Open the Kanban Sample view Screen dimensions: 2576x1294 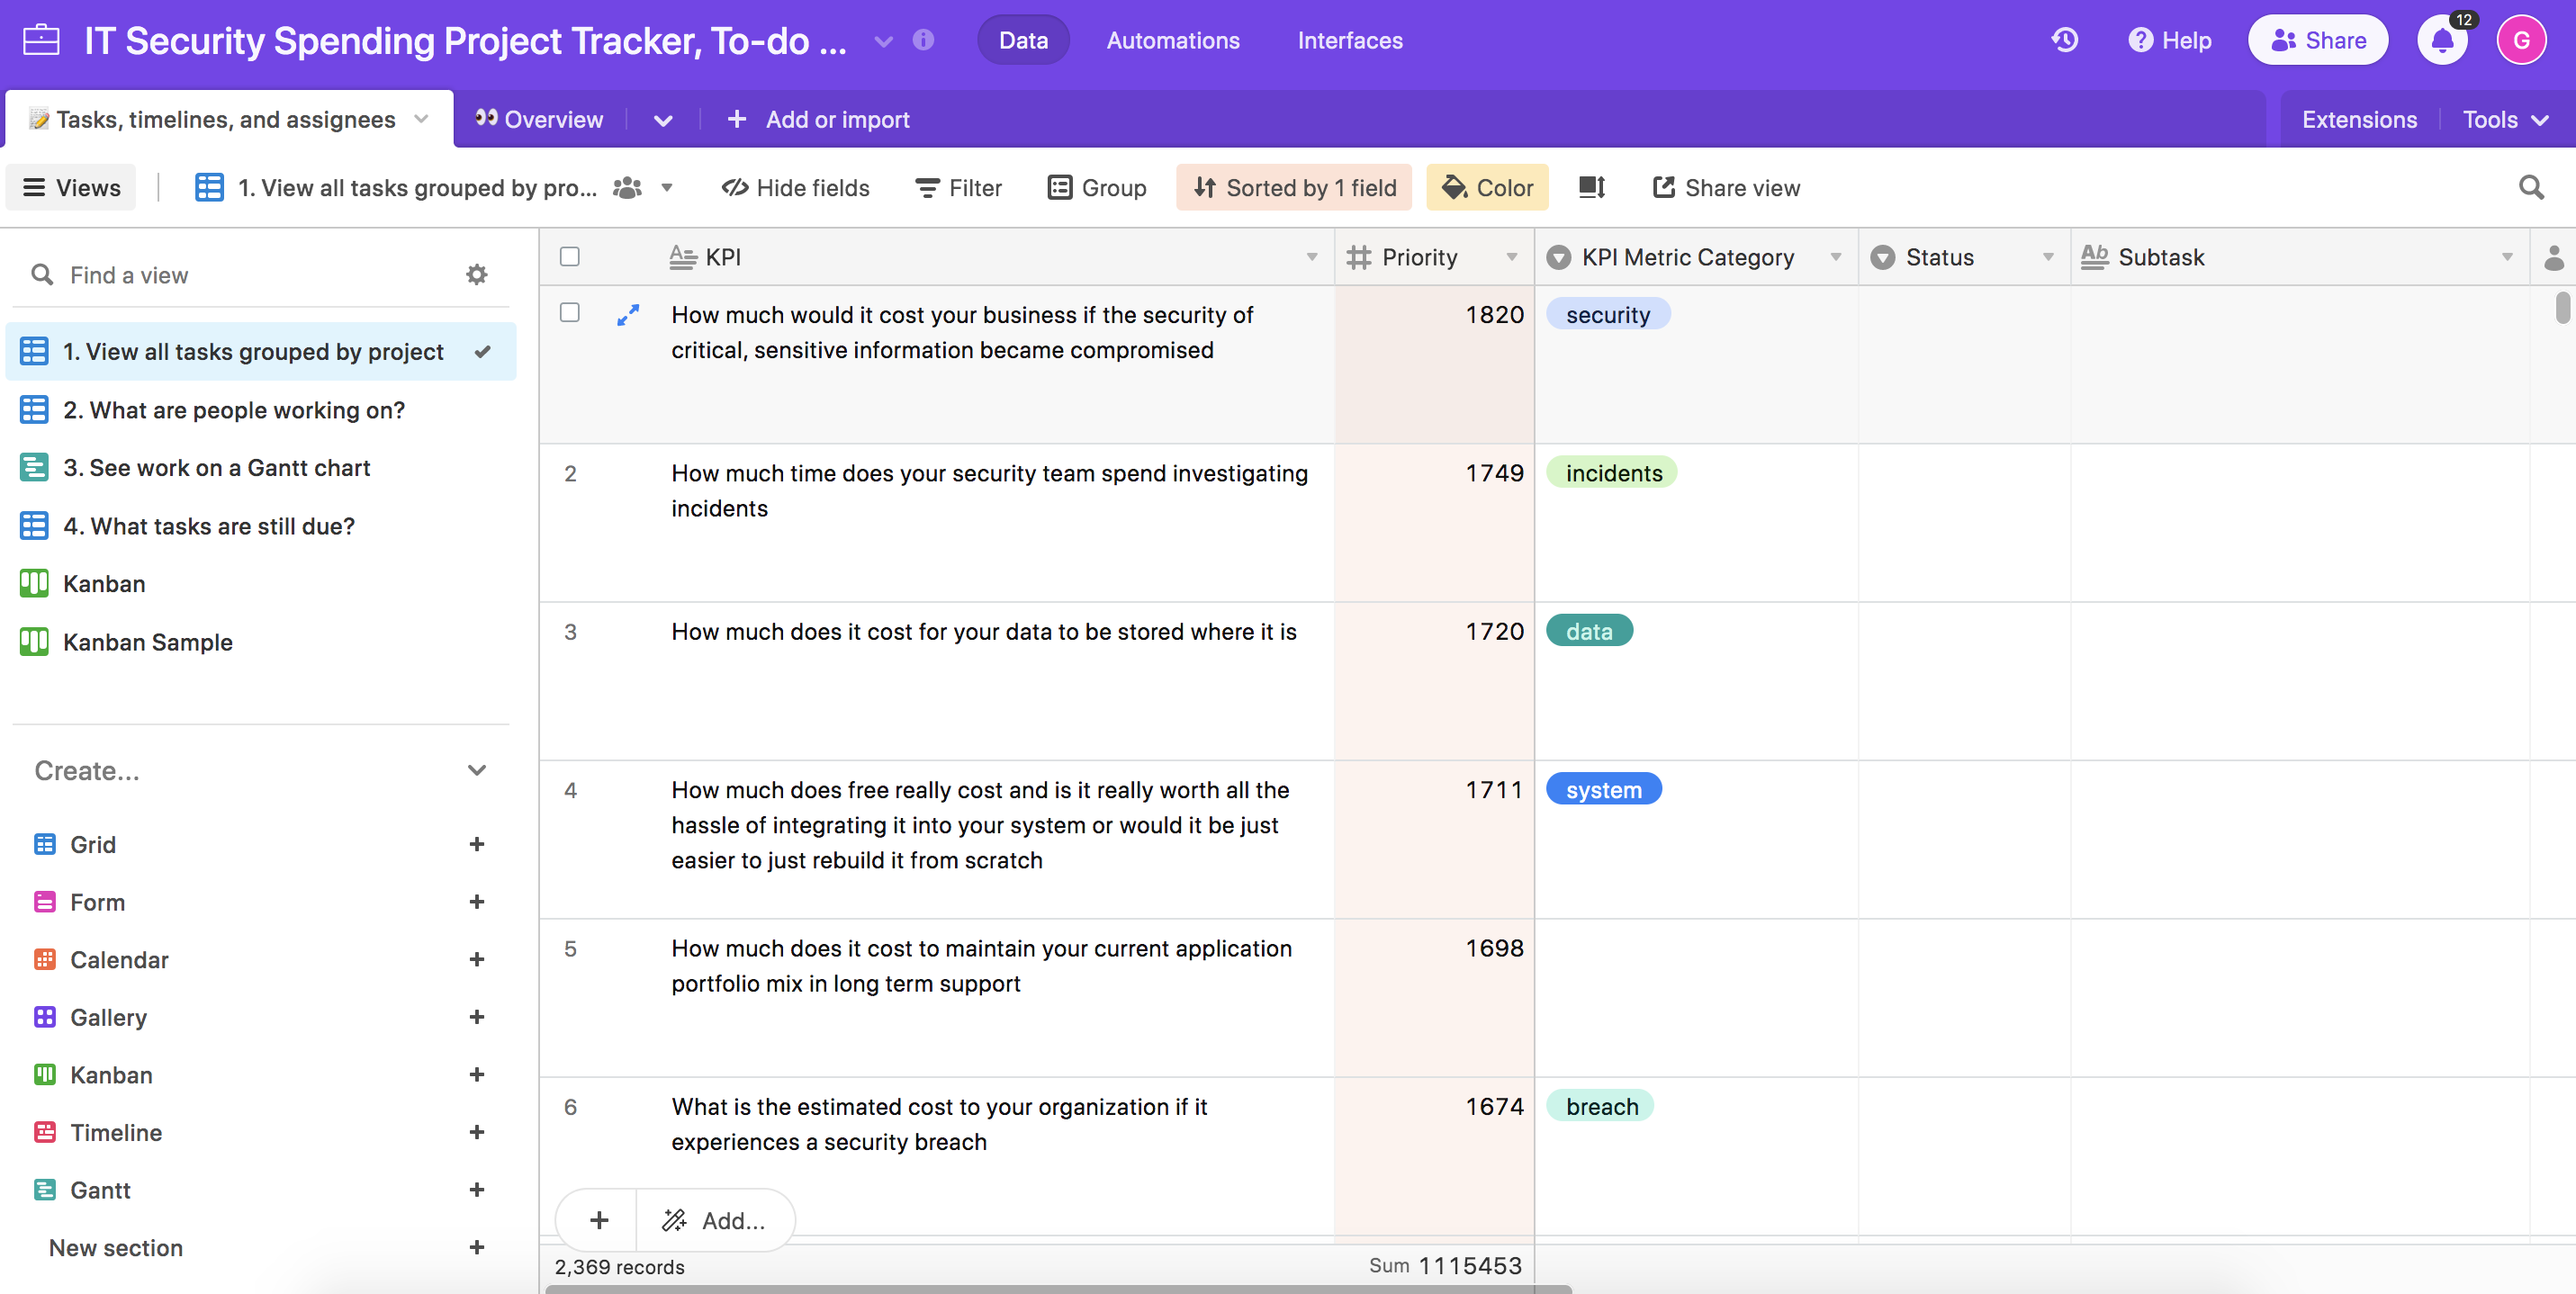point(262,642)
